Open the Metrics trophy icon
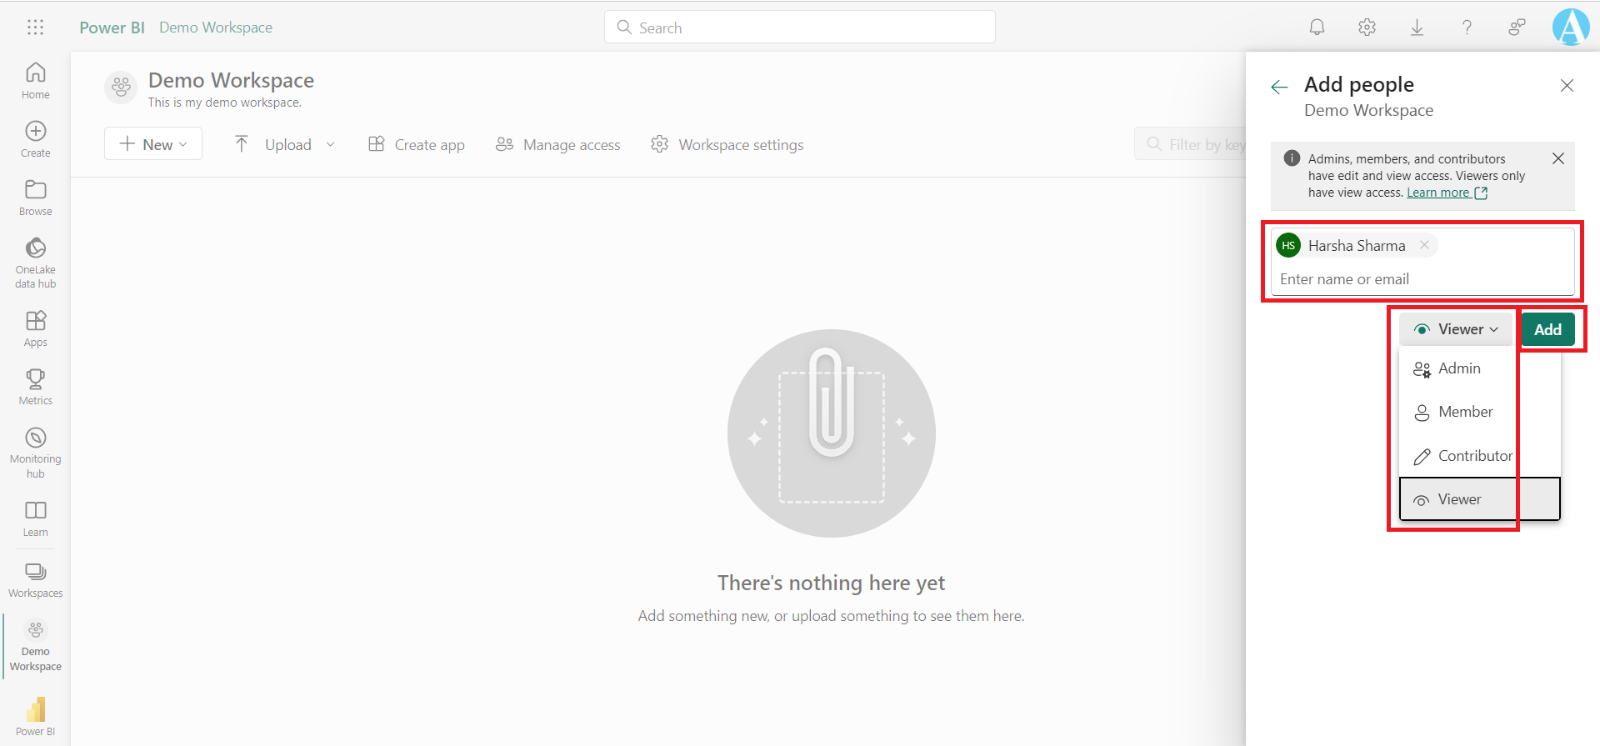Screen dimensions: 1600x746 35,386
